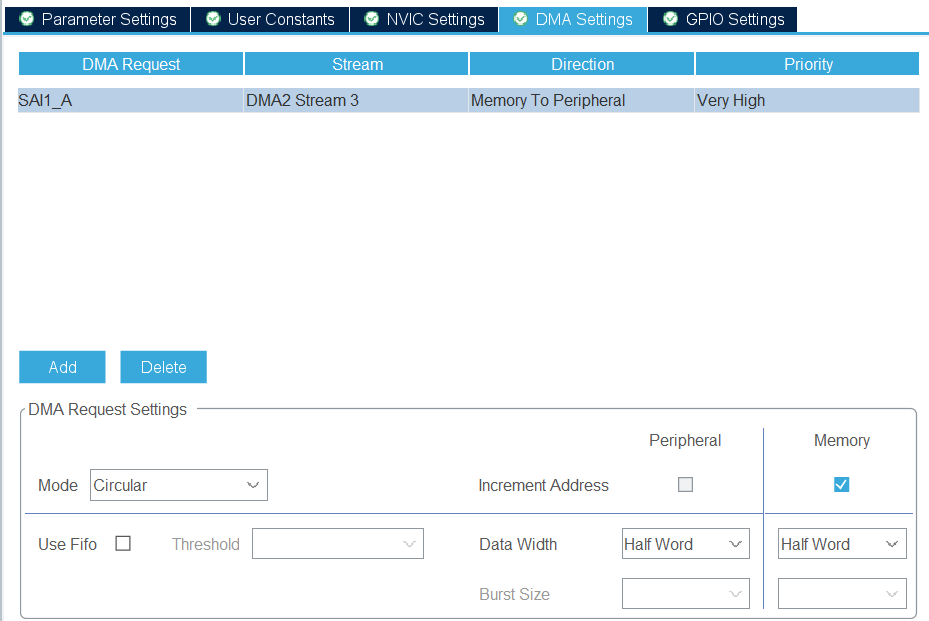Select the DMA Settings tab
This screenshot has height=621, width=929.
[x=573, y=19]
